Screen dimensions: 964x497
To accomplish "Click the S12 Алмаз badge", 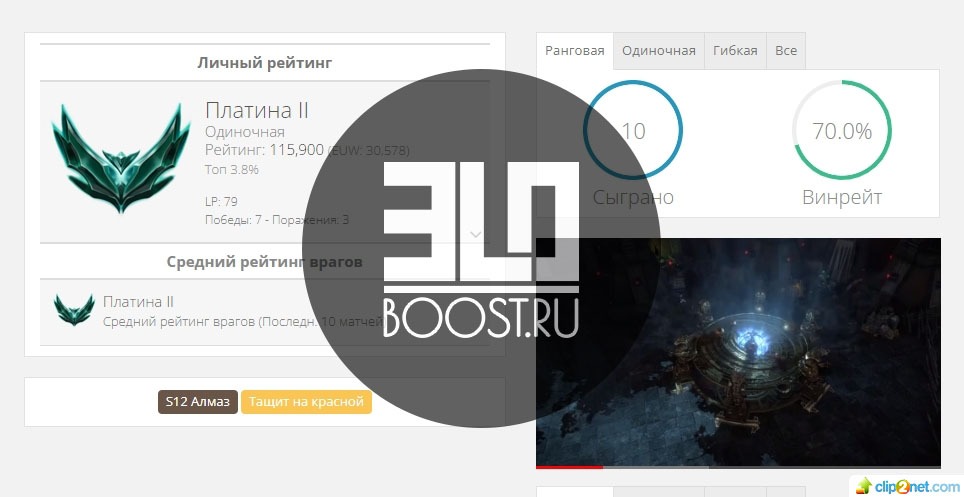I will pos(197,402).
